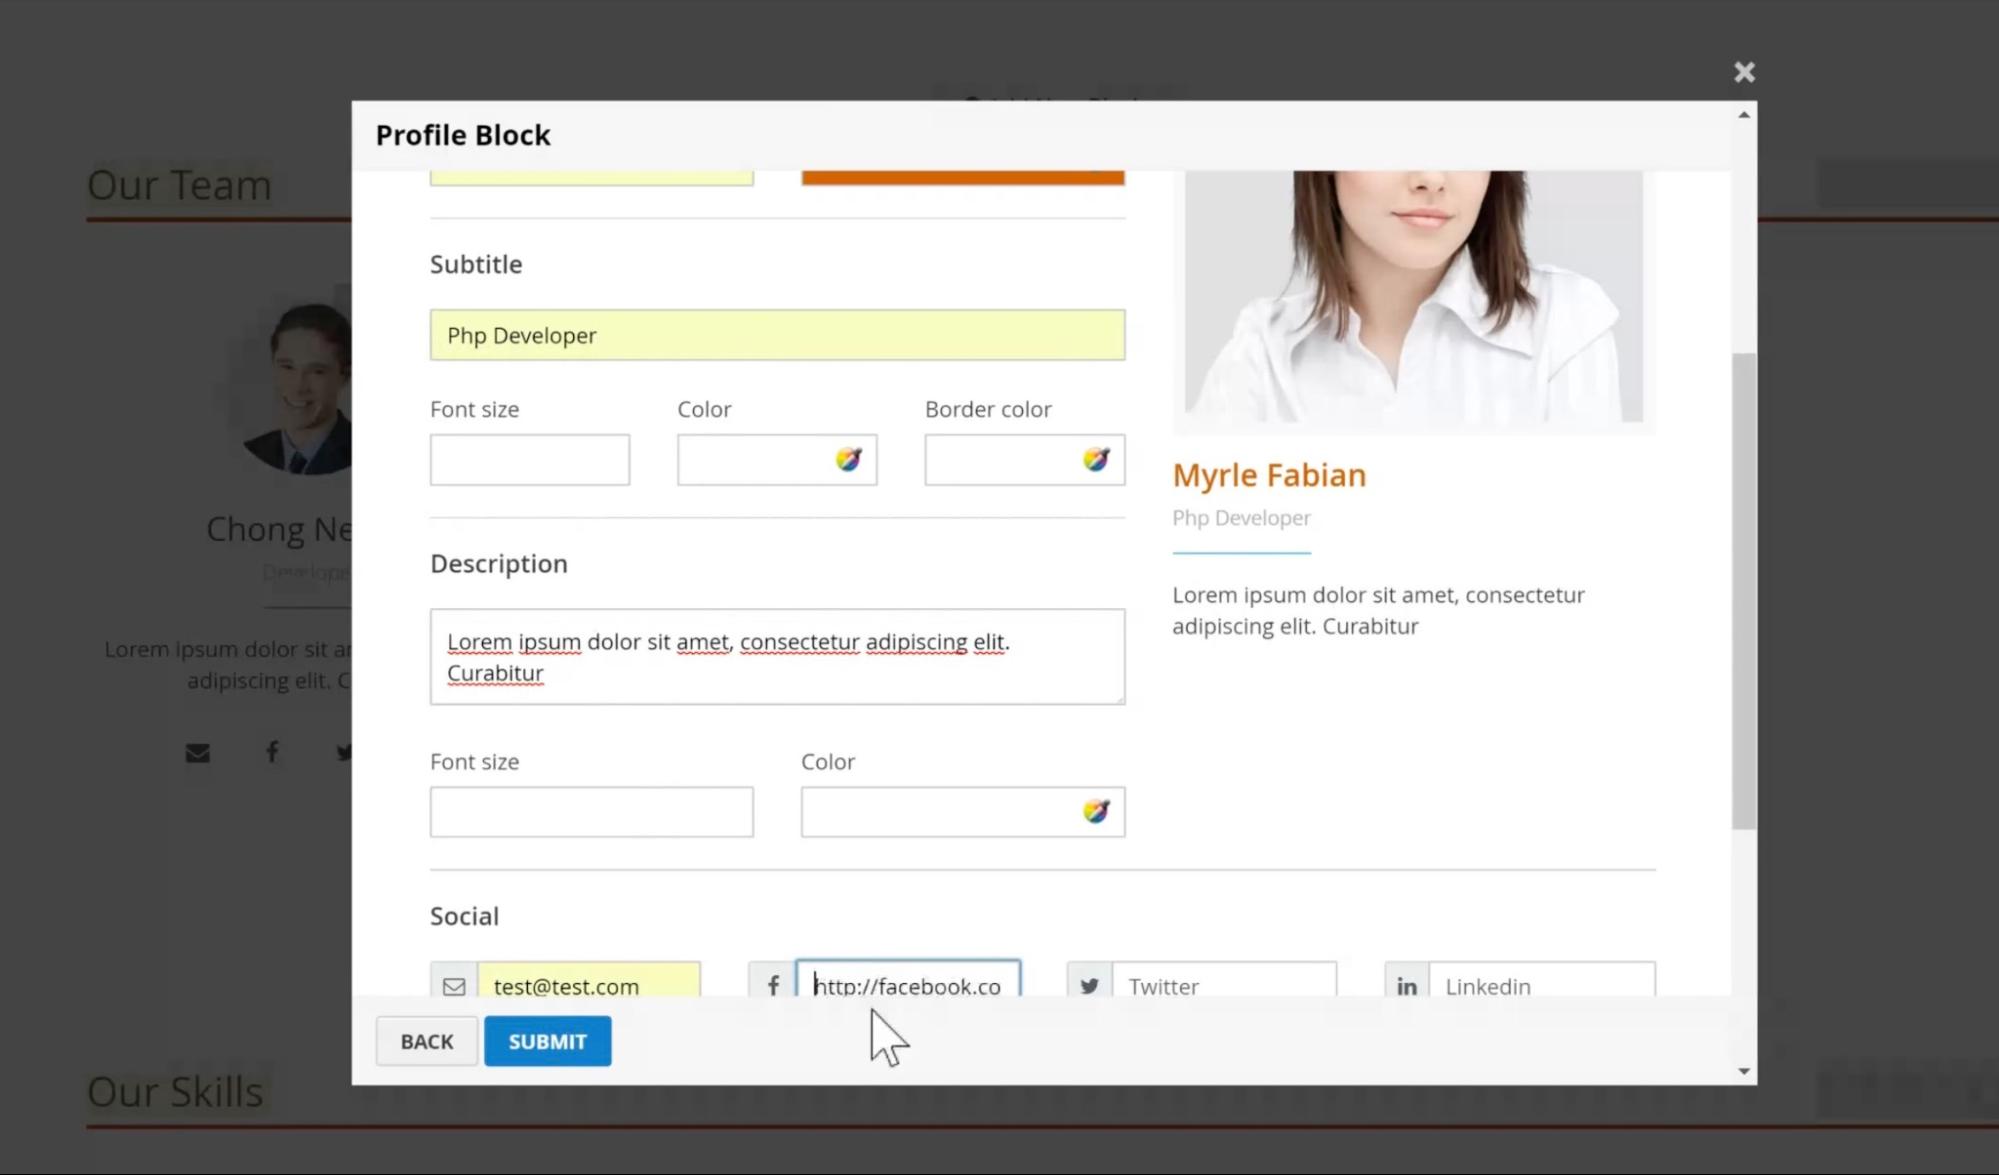Screen dimensions: 1999x1175
Task: Click the LinkedIn icon
Action: [x=1406, y=984]
